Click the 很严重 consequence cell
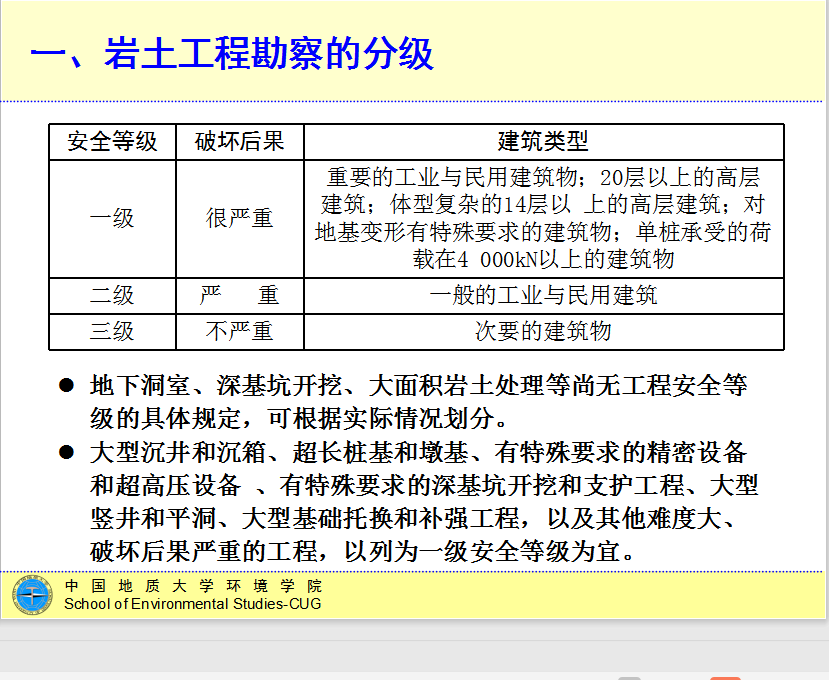The height and width of the screenshot is (680, 829). coord(240,218)
